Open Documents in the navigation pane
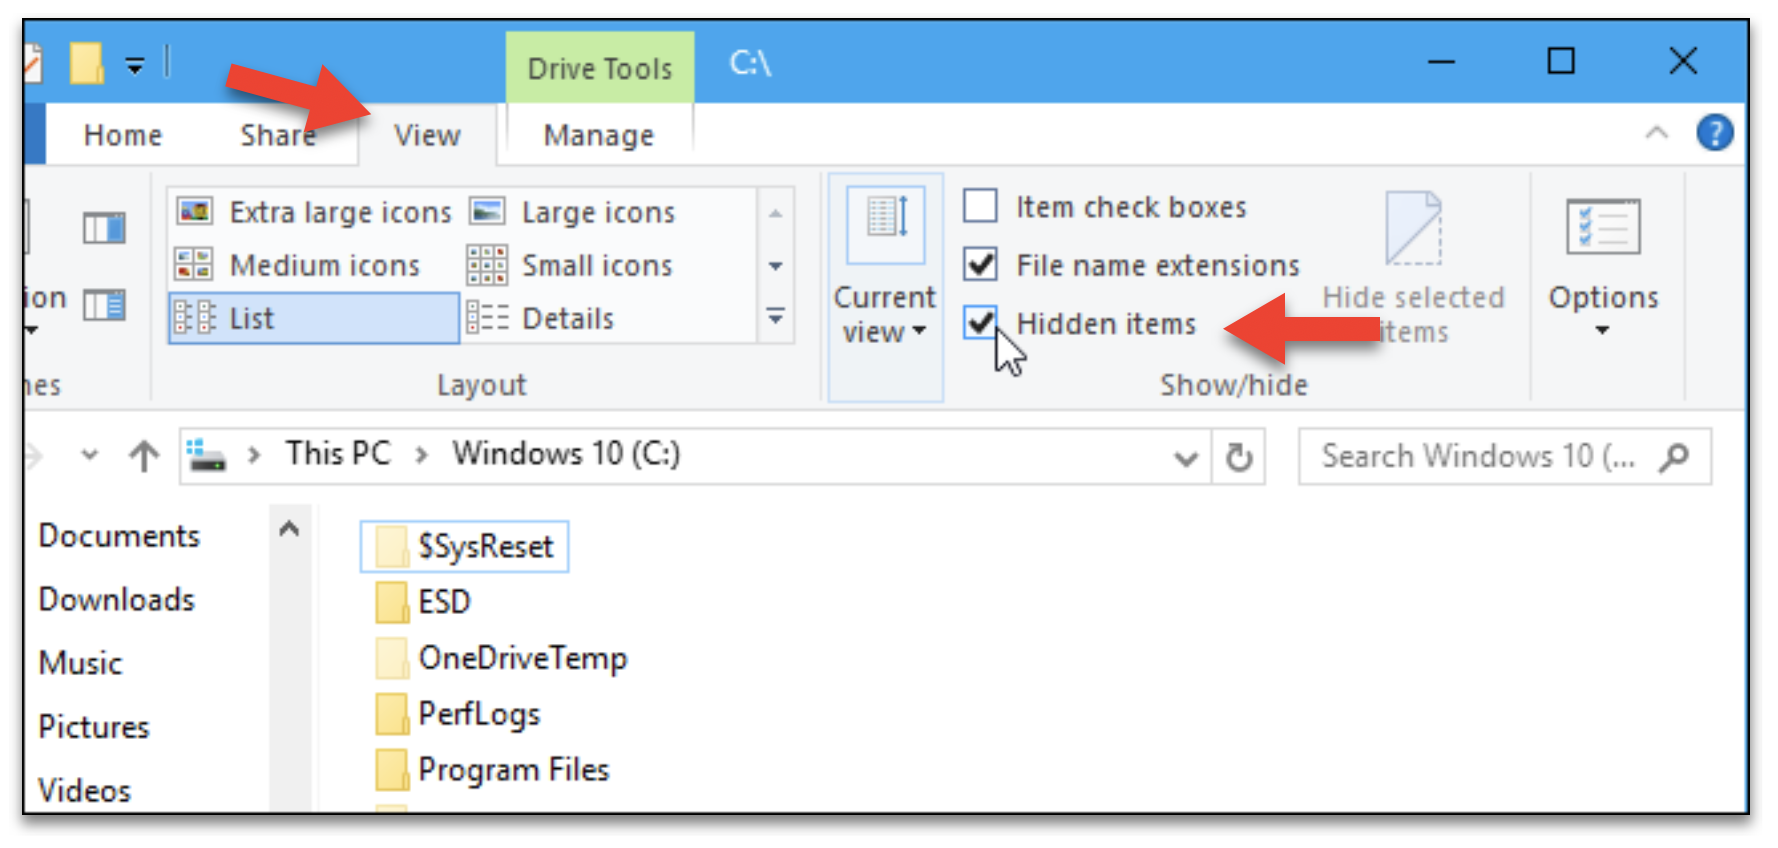 (119, 536)
